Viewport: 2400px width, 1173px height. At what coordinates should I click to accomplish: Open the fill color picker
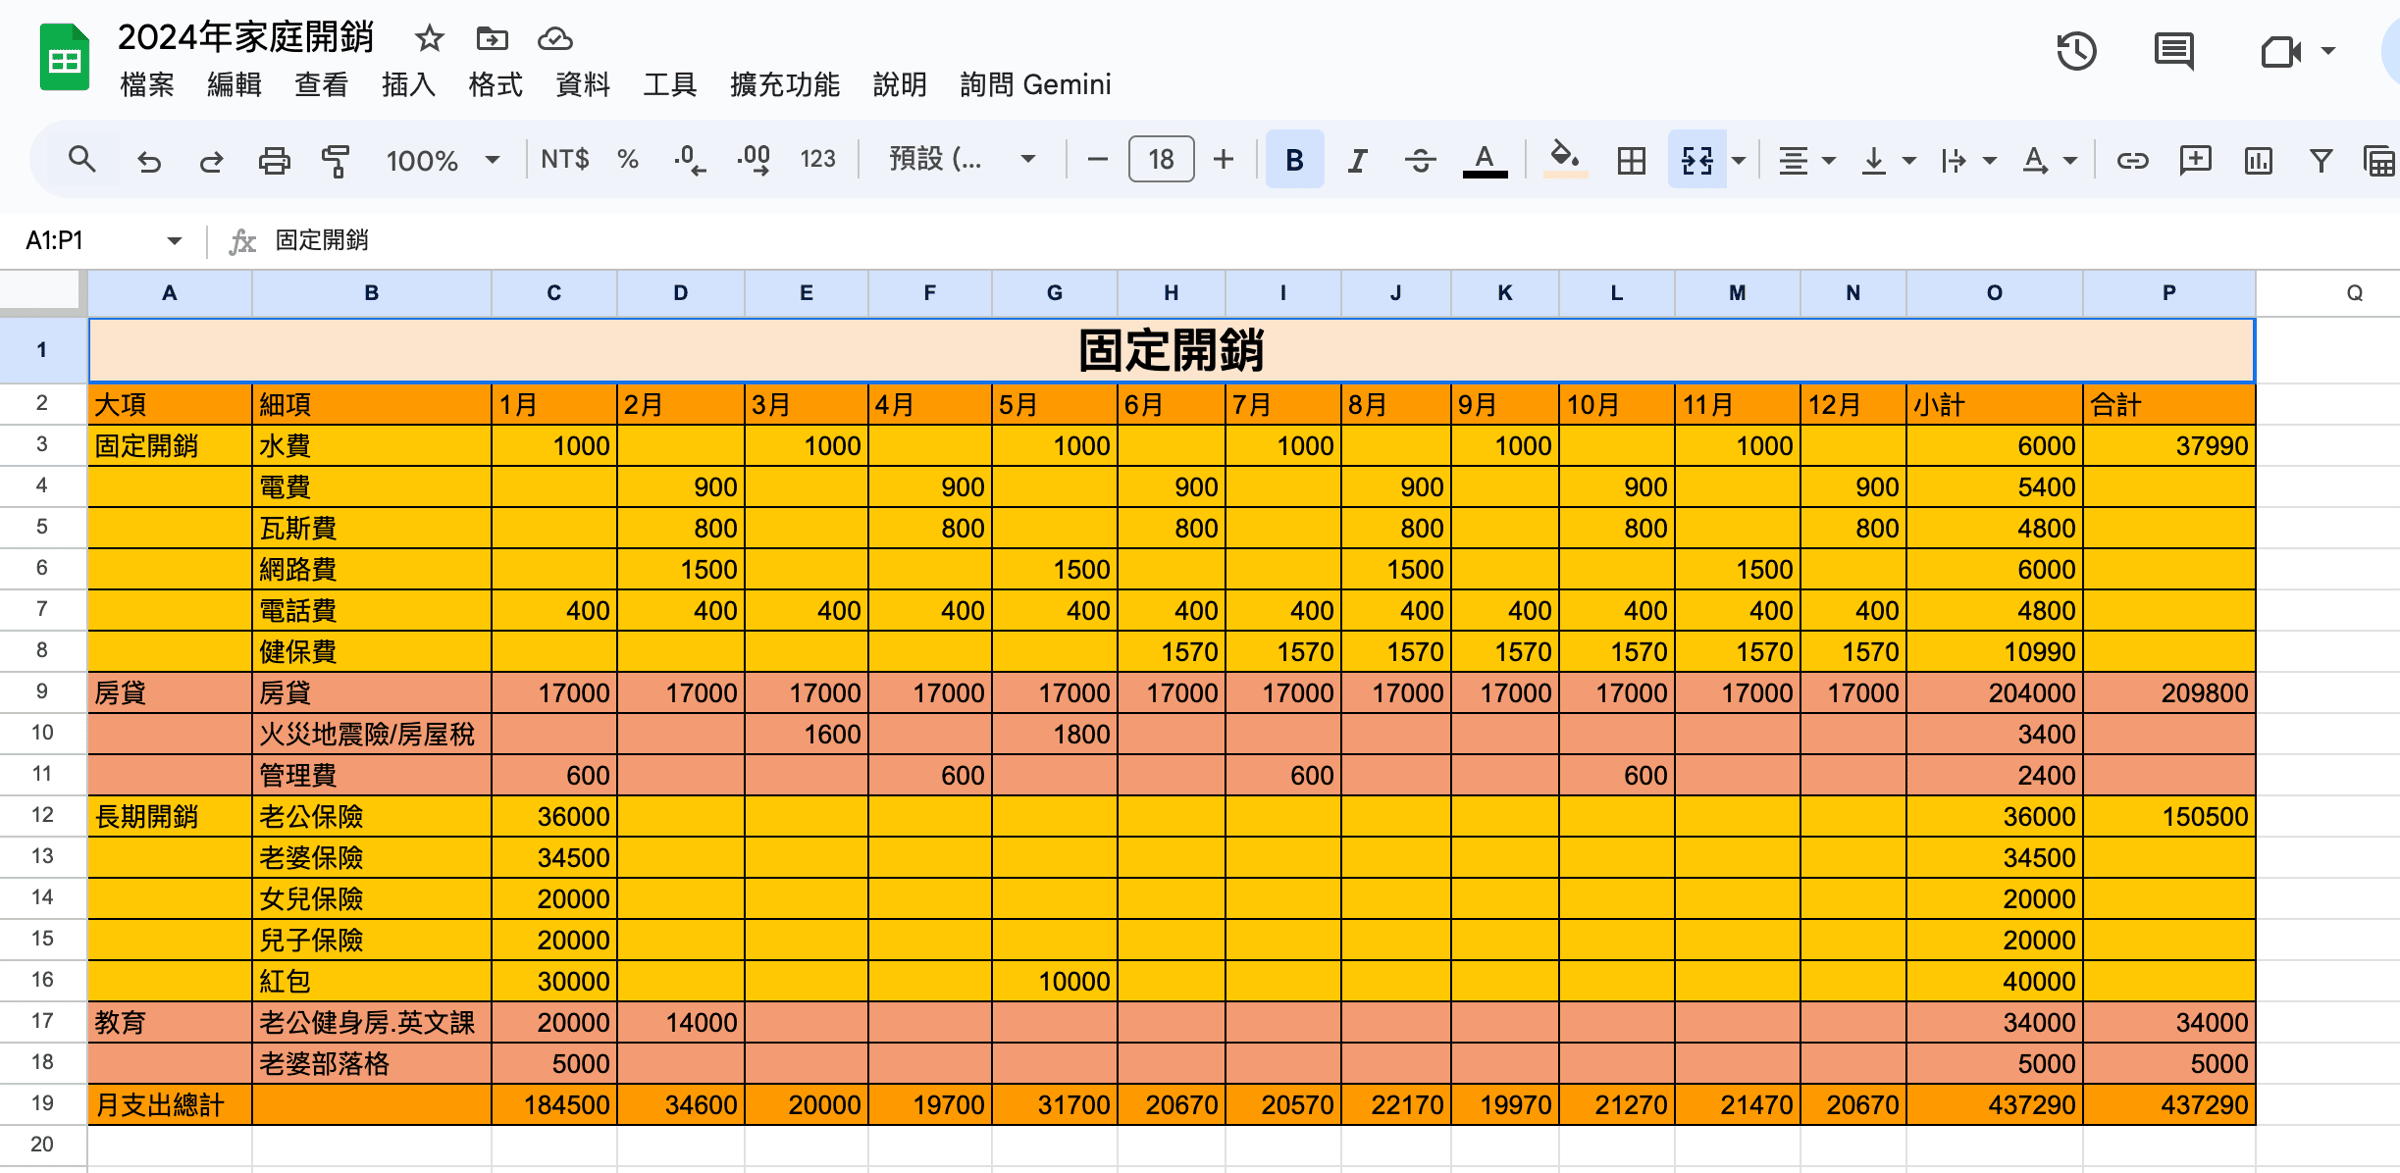(x=1565, y=160)
